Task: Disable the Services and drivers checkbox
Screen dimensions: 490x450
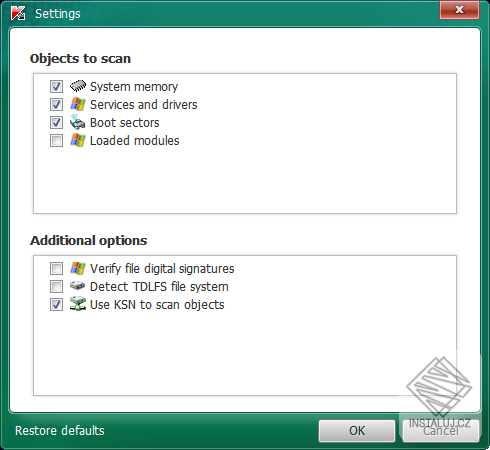Action: pyautogui.click(x=56, y=105)
